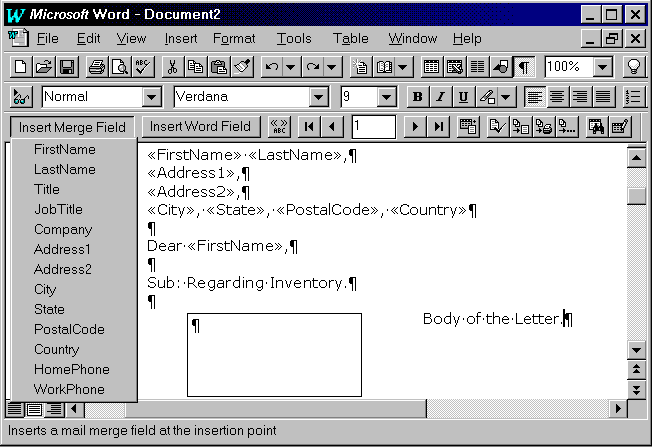Screen dimensions: 652x447
Task: Go to first merge record
Action: click(309, 126)
